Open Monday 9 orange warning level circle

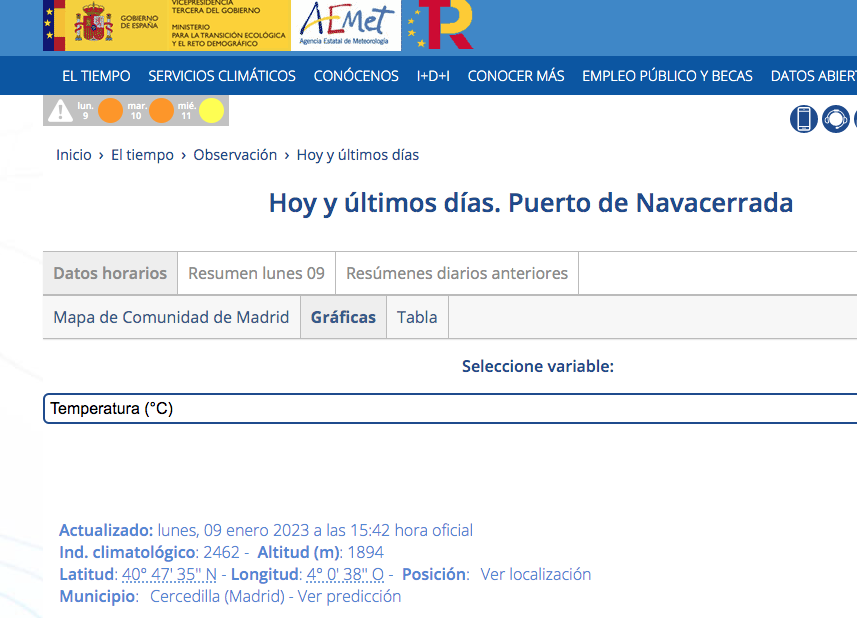coord(110,110)
